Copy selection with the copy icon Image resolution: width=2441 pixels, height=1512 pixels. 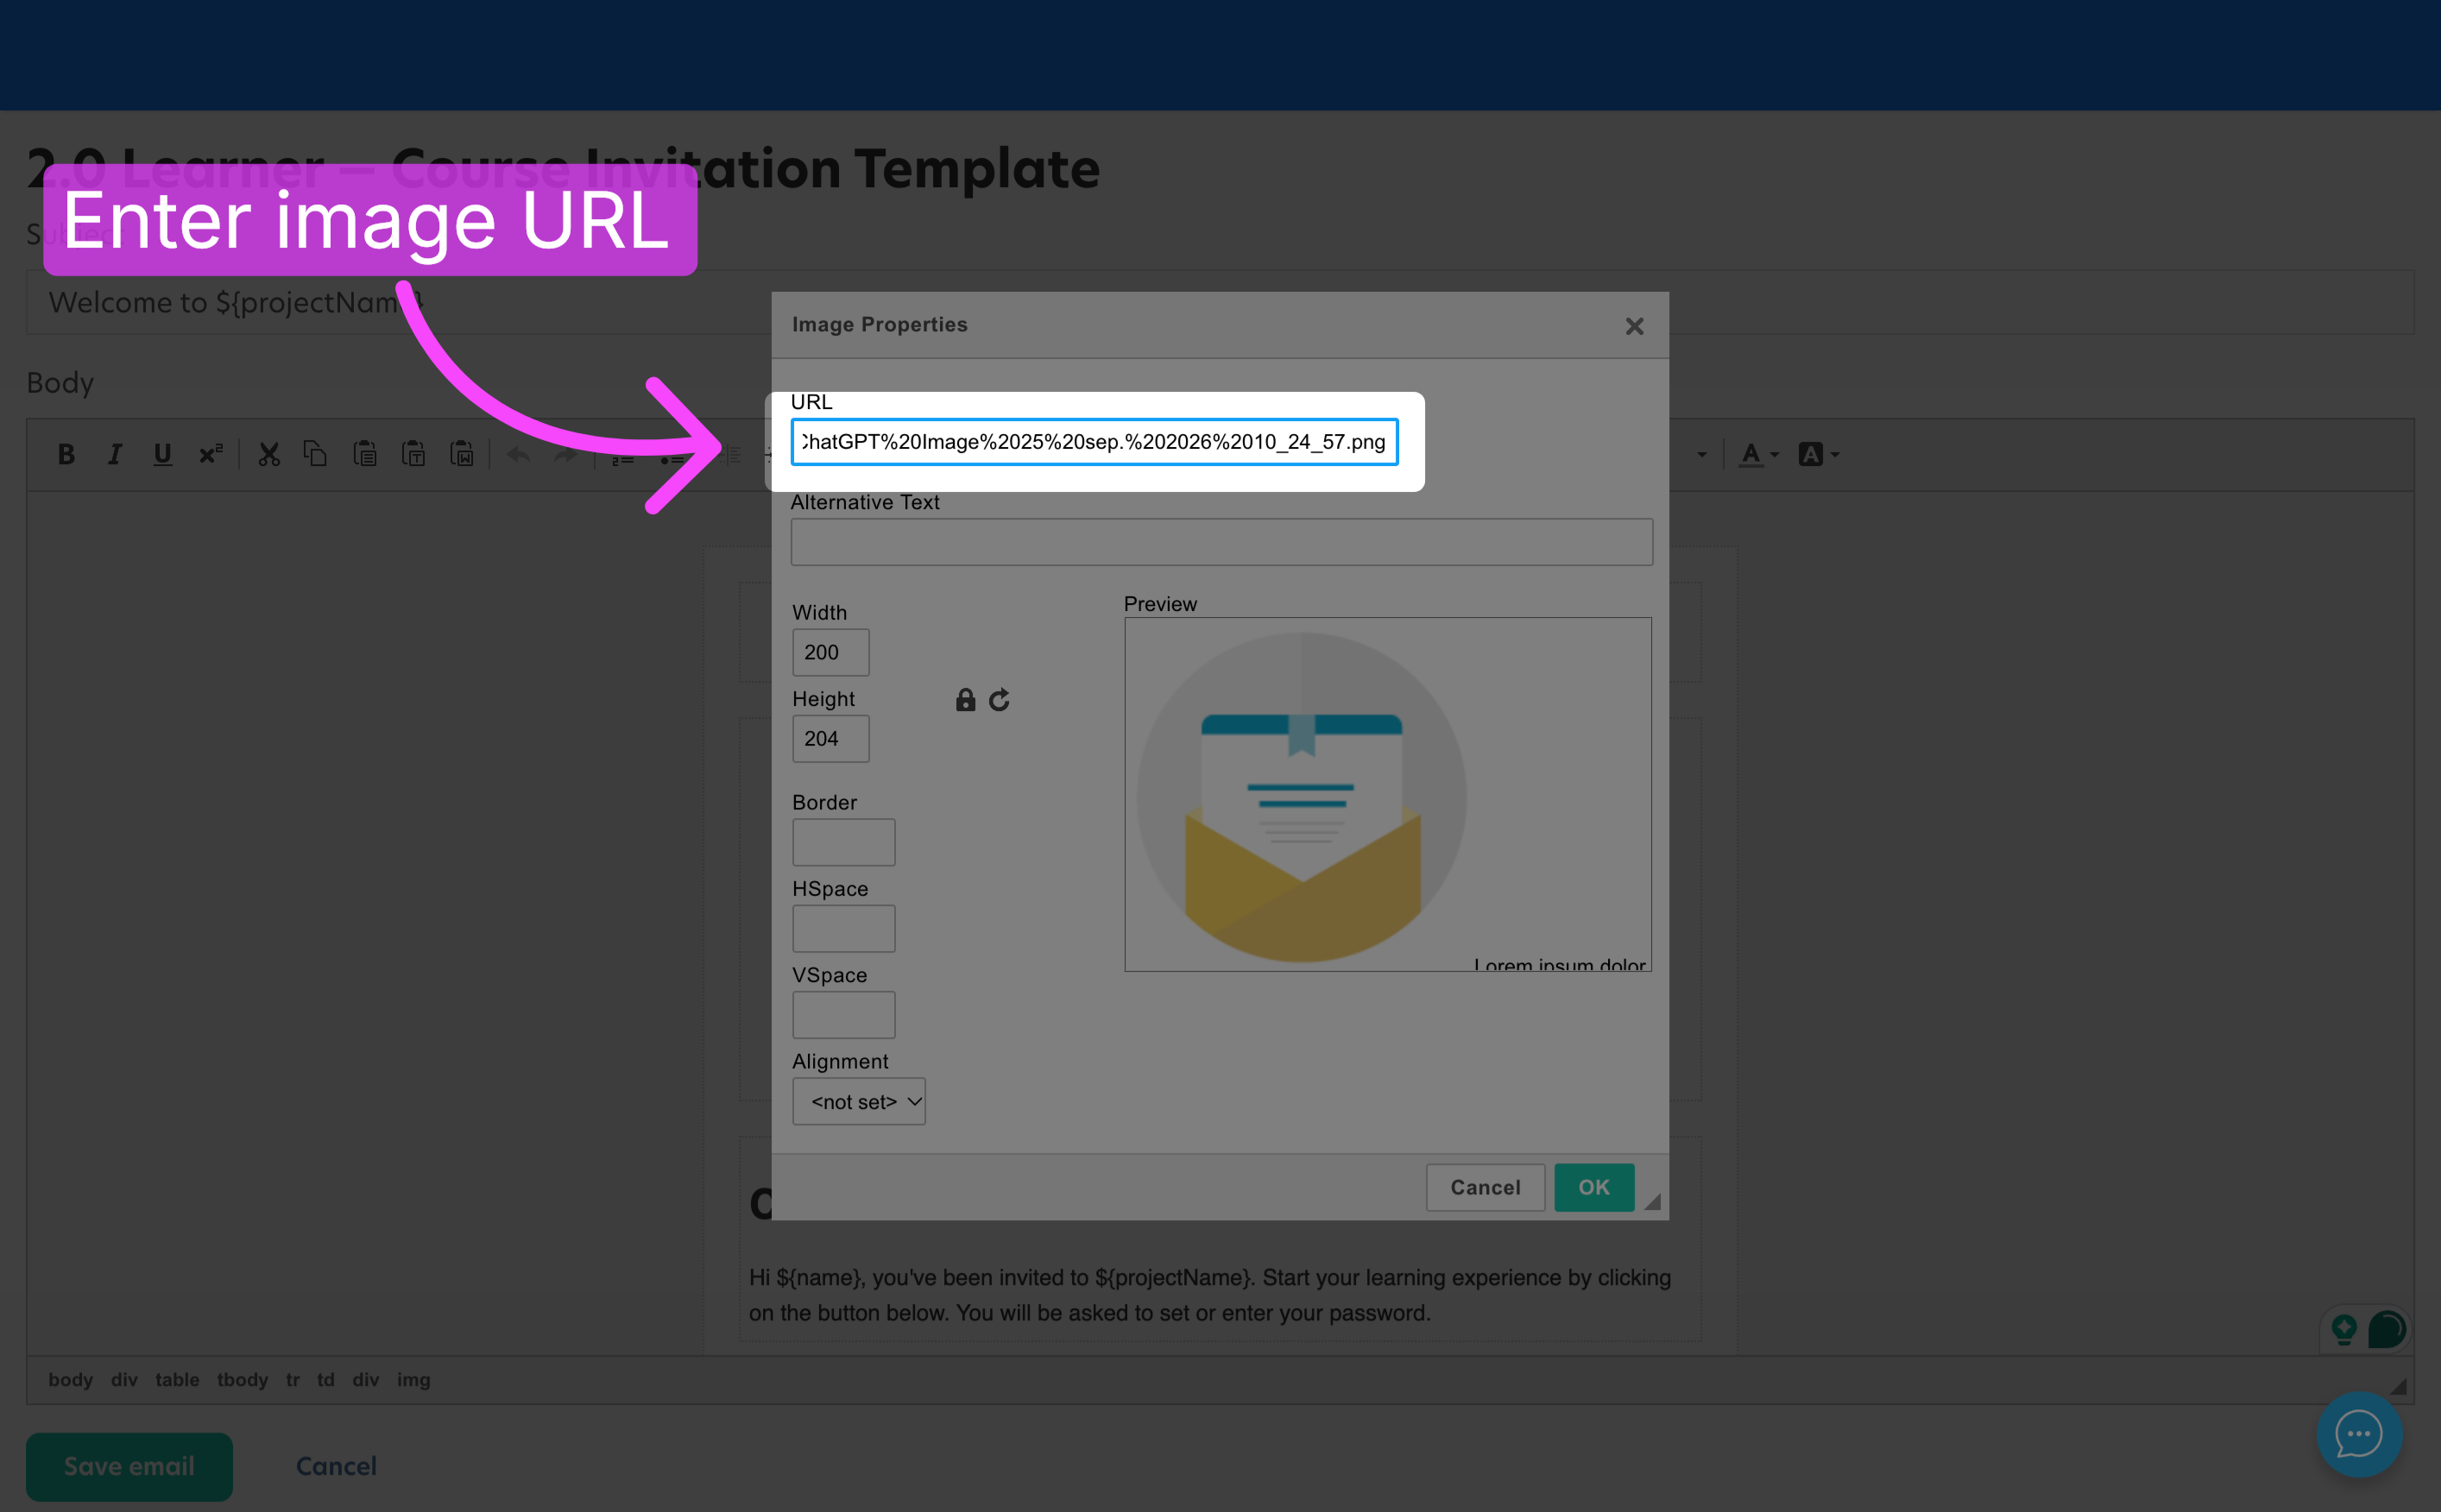pos(316,455)
